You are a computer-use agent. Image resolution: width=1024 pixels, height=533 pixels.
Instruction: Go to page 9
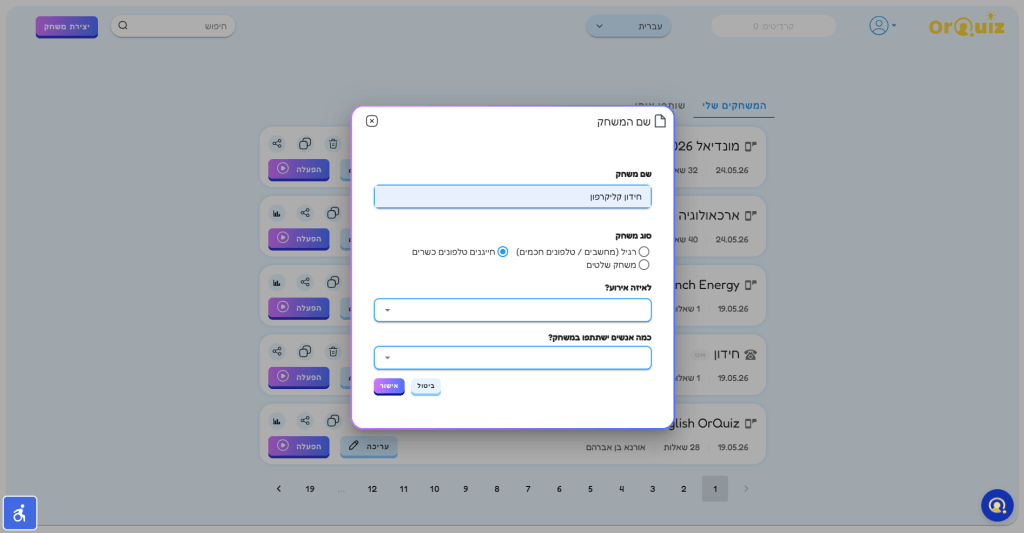coord(466,489)
